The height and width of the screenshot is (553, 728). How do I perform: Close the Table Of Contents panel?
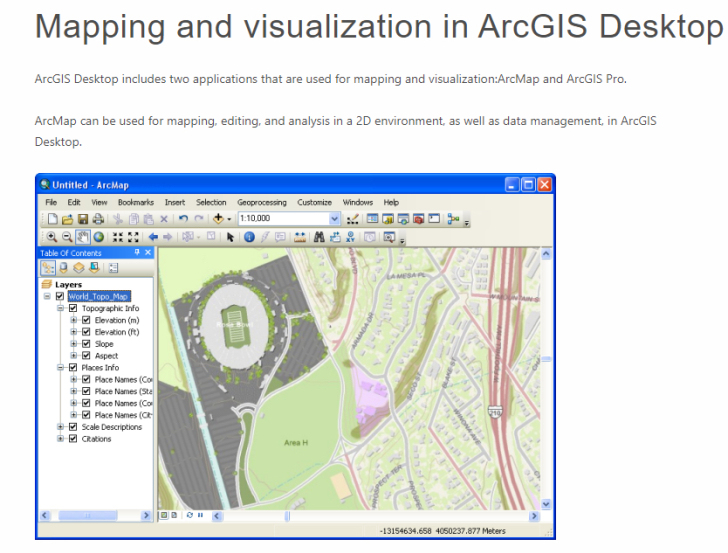148,253
